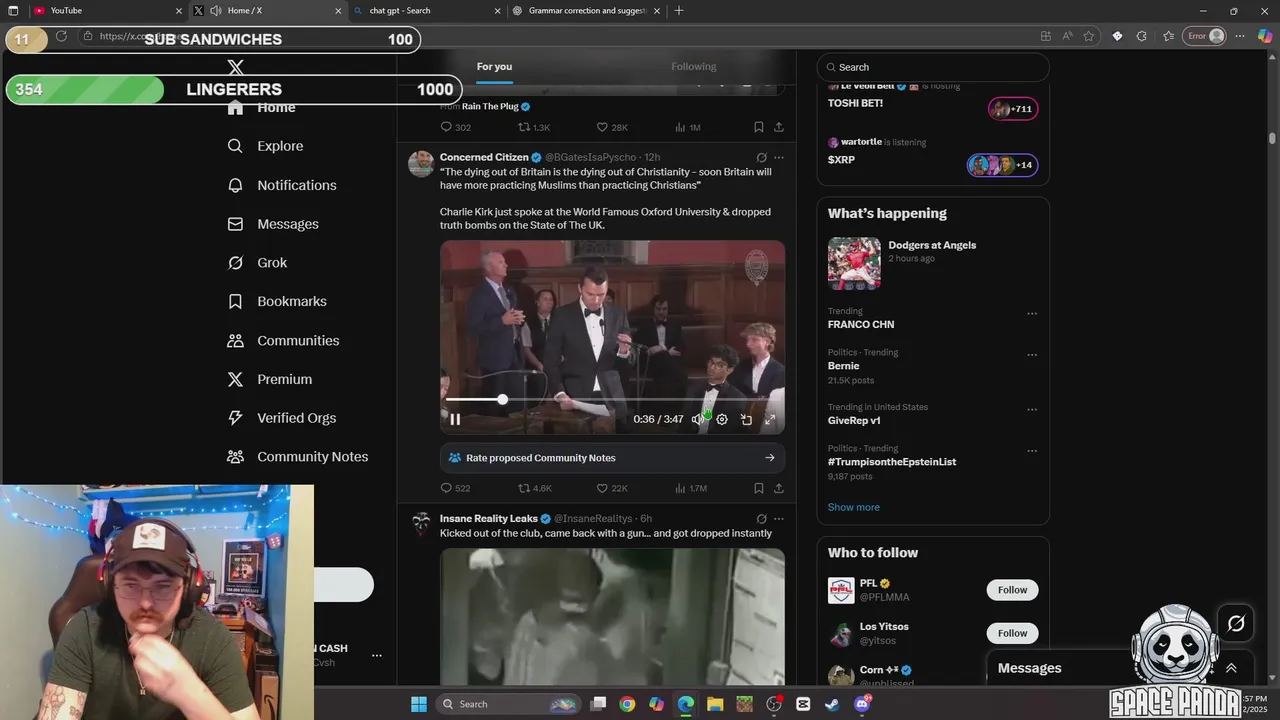1280x720 pixels.
Task: Open video settings gear
Action: [x=722, y=420]
